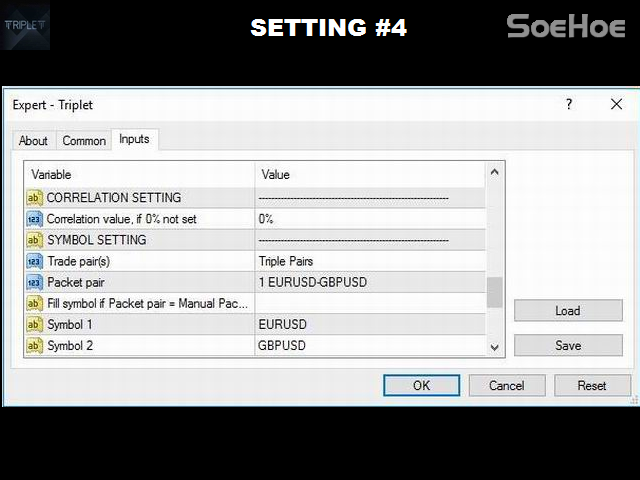Viewport: 640px width, 480px height.
Task: Edit the Symbol 1 value EURUSD
Action: pyautogui.click(x=370, y=324)
